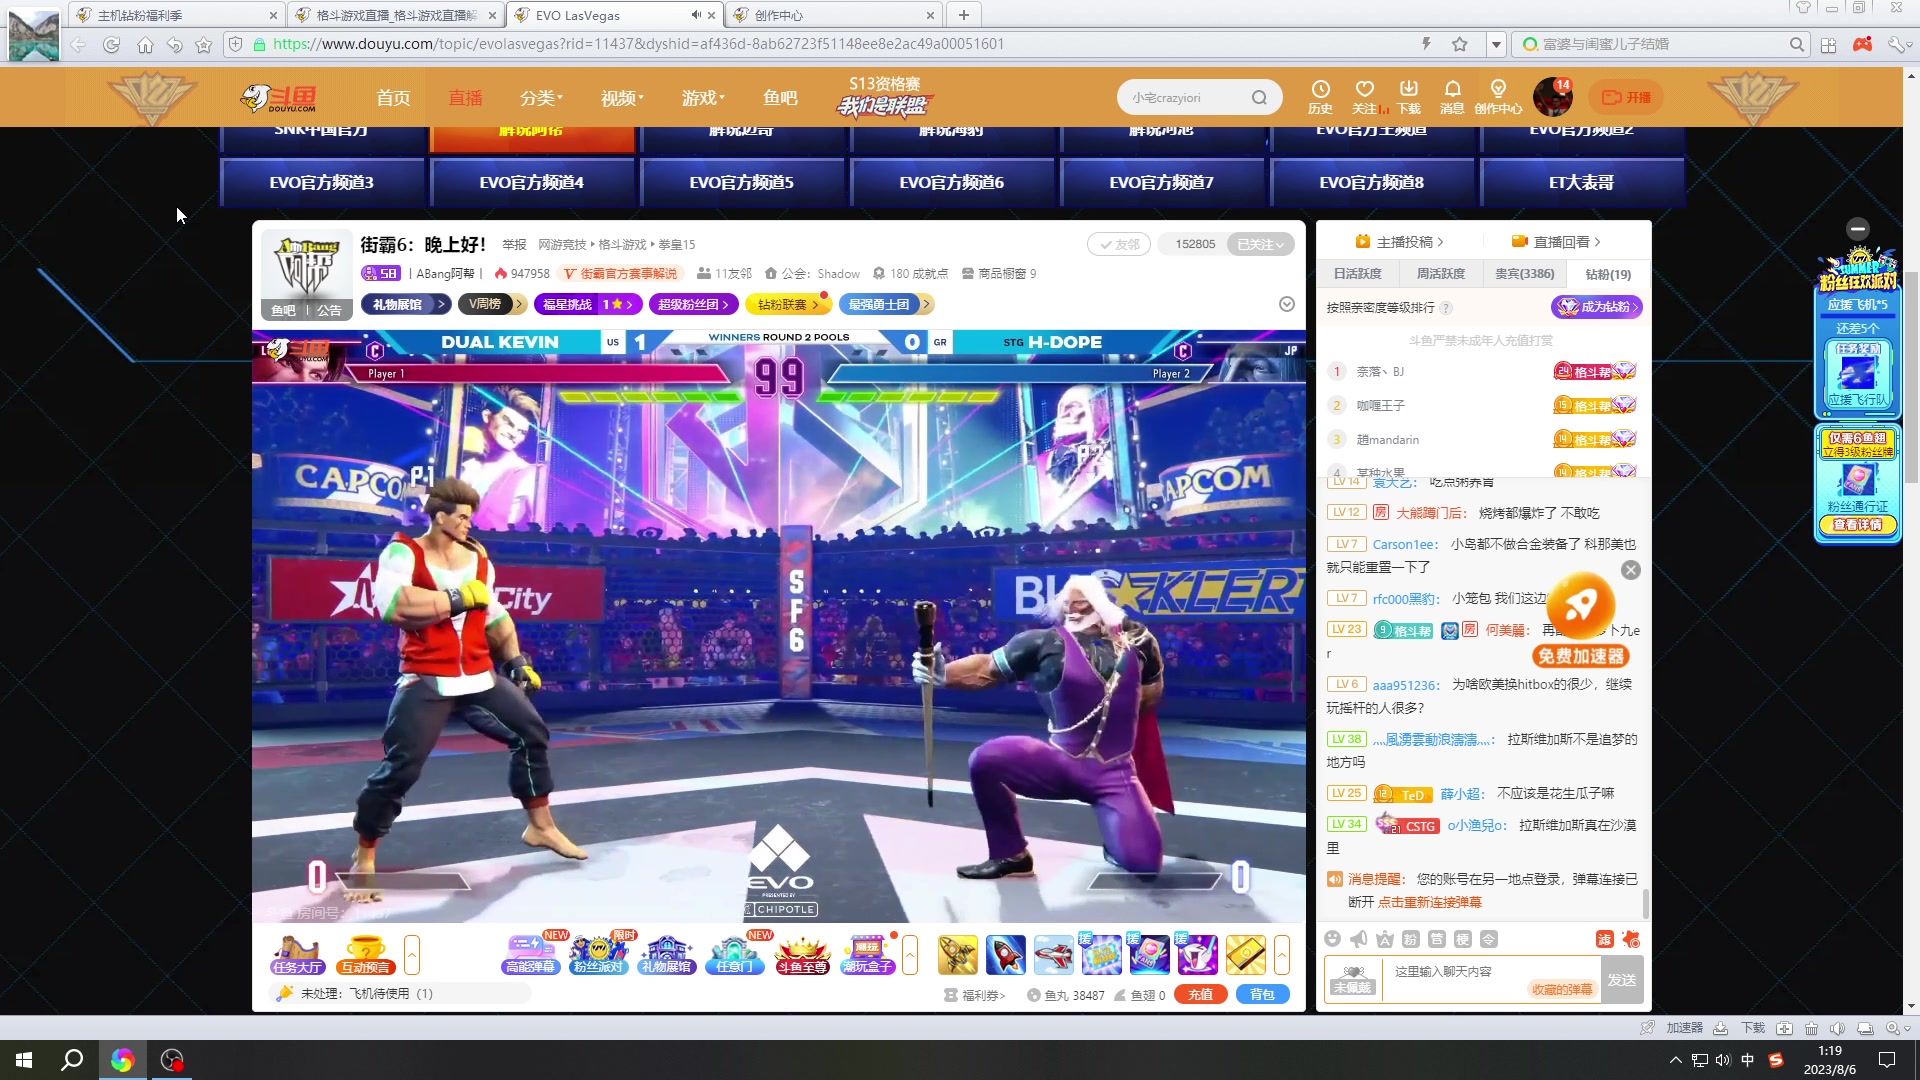
Task: Open the 潮玩盒子 box icon
Action: pyautogui.click(x=868, y=955)
